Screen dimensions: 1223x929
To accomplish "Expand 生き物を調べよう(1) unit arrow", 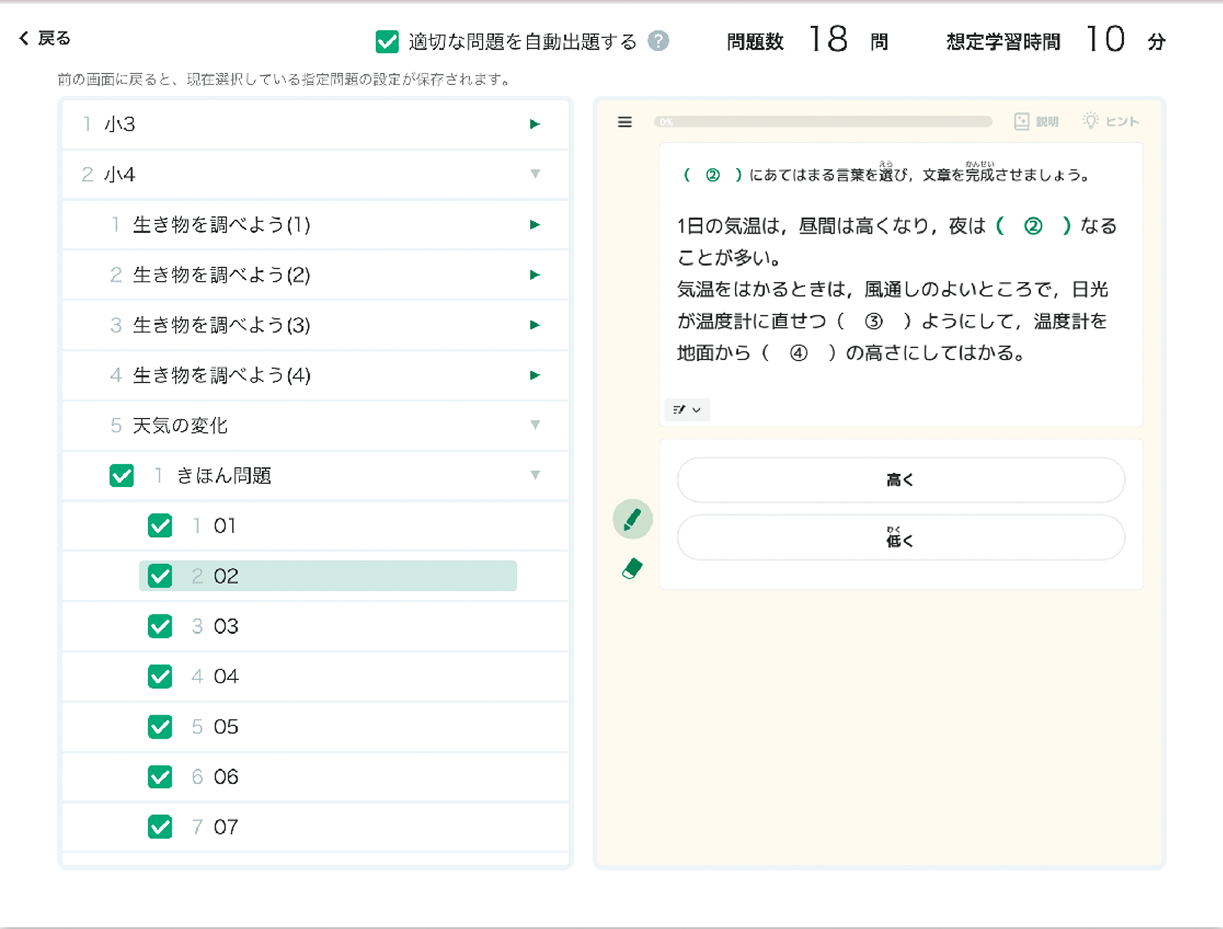I will pyautogui.click(x=534, y=225).
